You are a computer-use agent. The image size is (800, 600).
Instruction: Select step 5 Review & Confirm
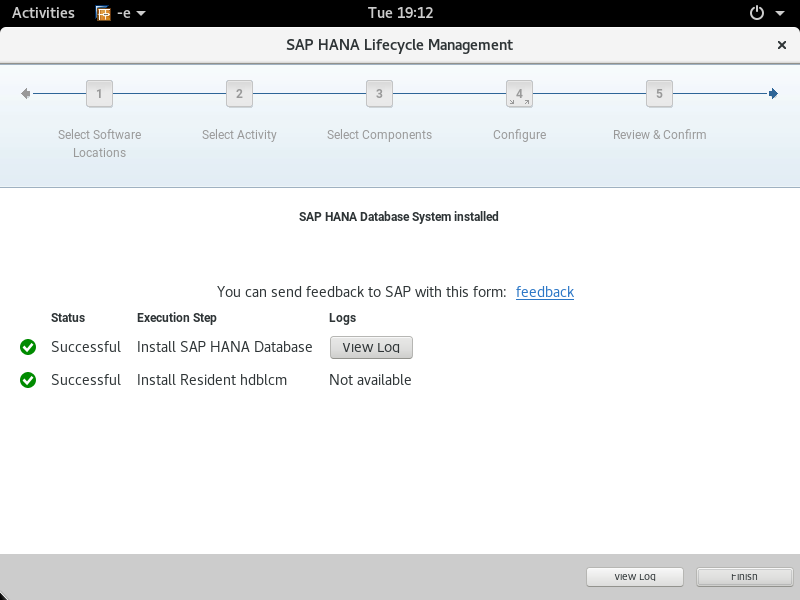659,93
